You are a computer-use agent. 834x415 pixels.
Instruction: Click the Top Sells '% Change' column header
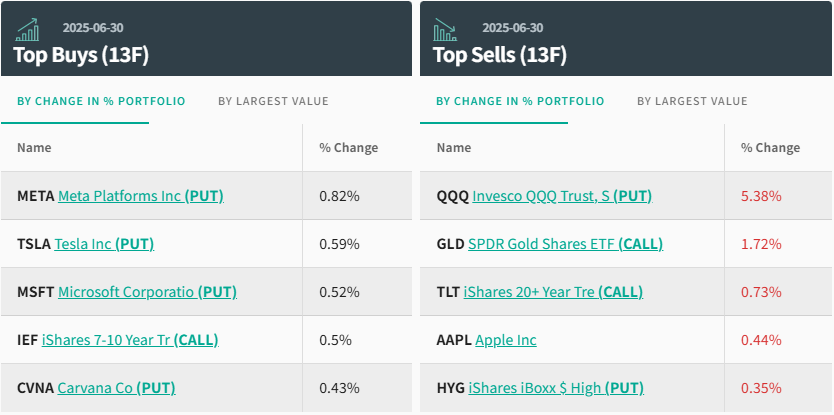pos(770,148)
